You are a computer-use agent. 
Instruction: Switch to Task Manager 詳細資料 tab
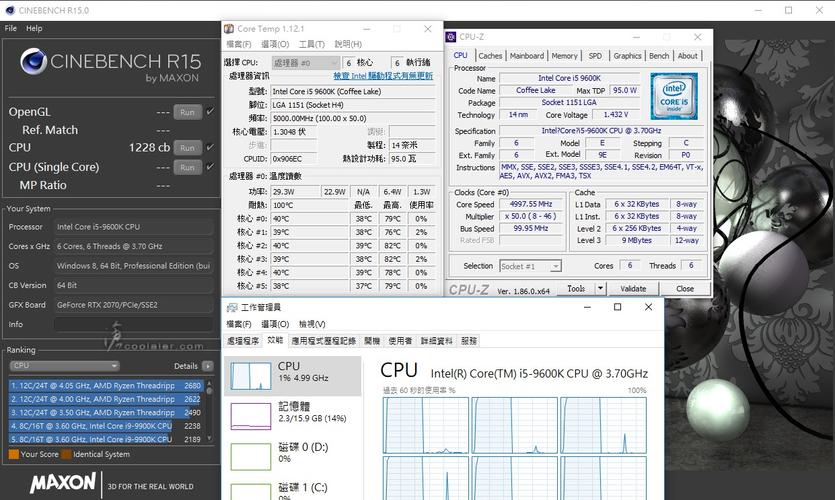[x=437, y=341]
